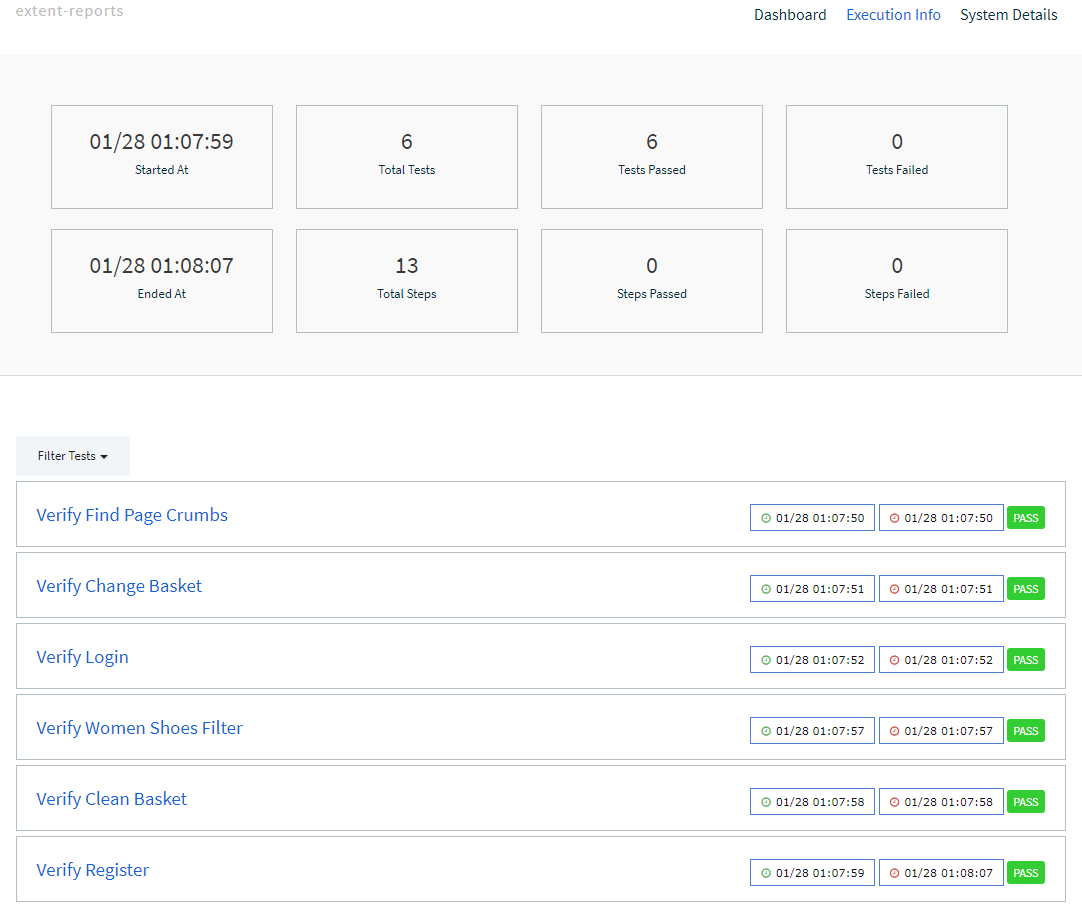
Task: Open Verify Register test
Action: (92, 870)
